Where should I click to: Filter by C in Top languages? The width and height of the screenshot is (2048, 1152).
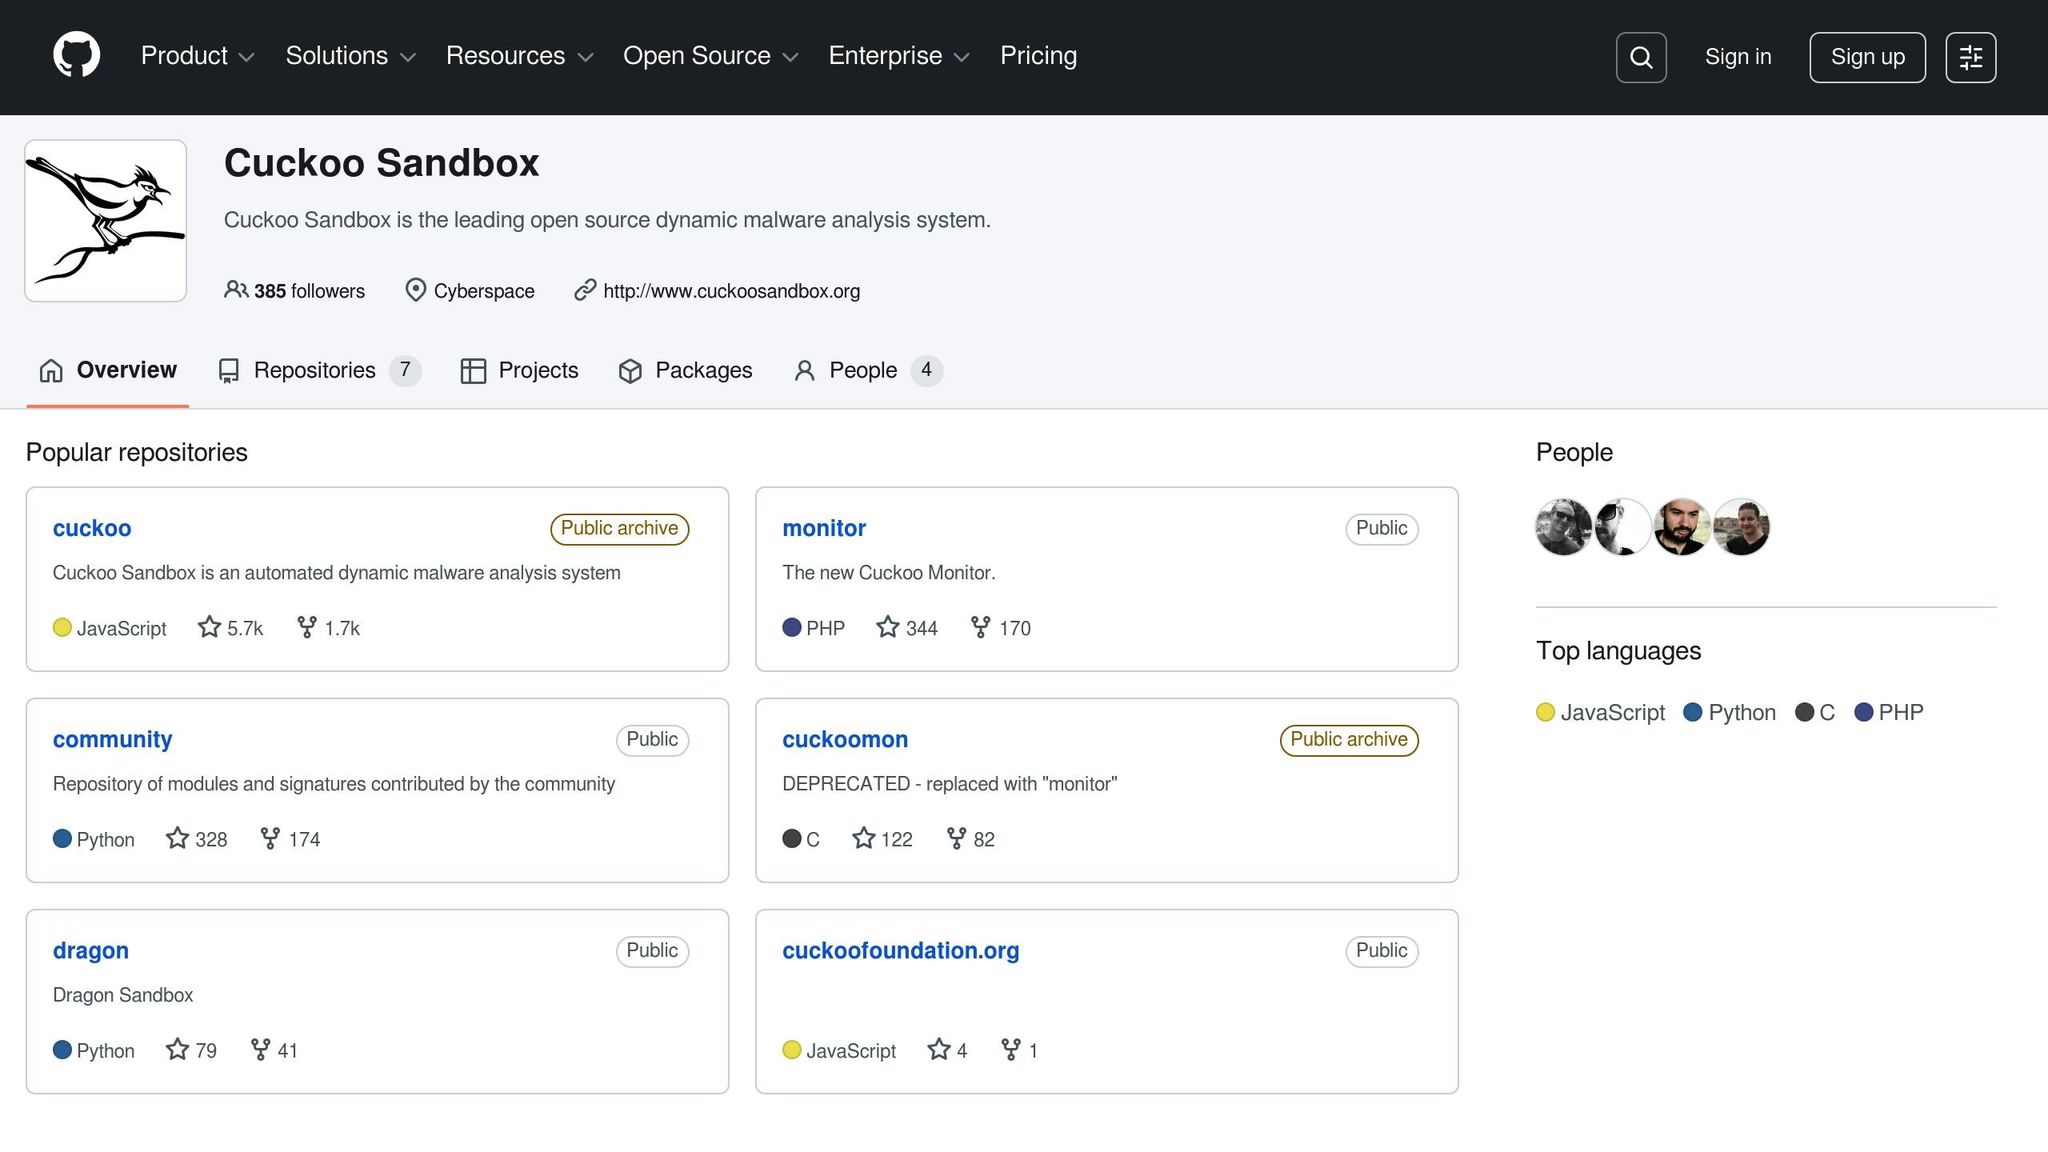(1815, 712)
